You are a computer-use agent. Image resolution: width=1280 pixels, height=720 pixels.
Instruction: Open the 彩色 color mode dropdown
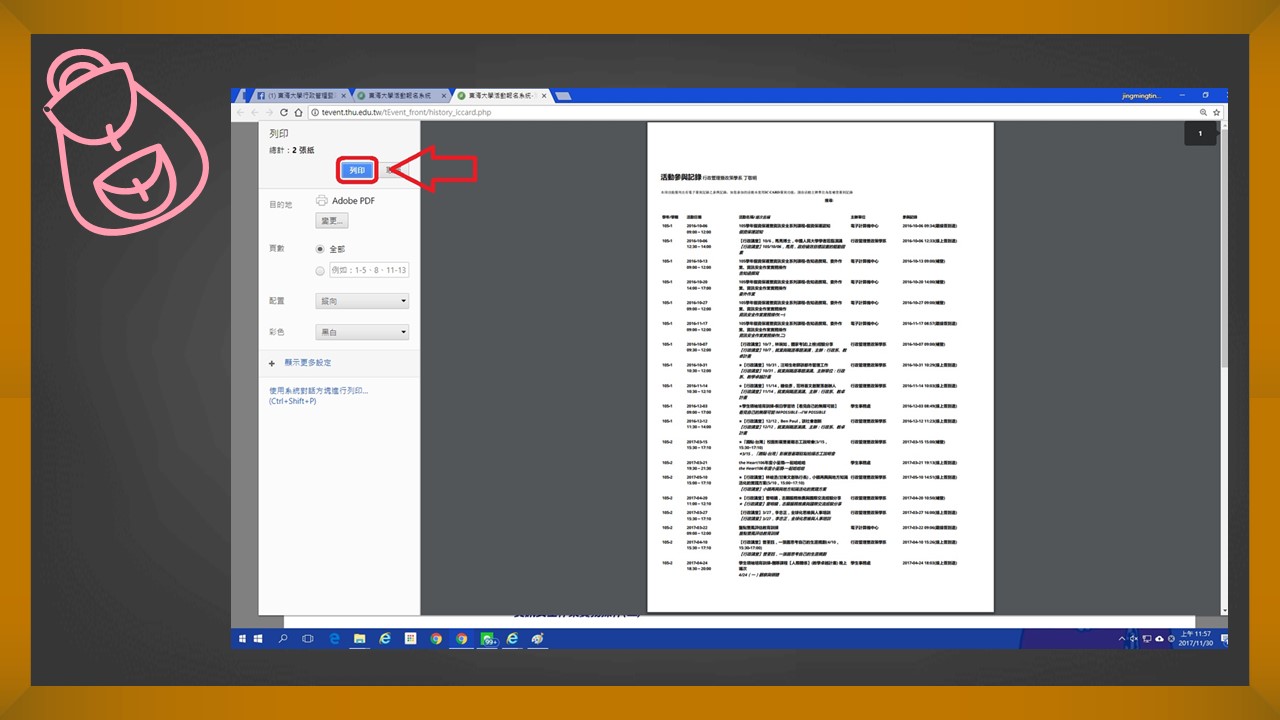tap(361, 332)
